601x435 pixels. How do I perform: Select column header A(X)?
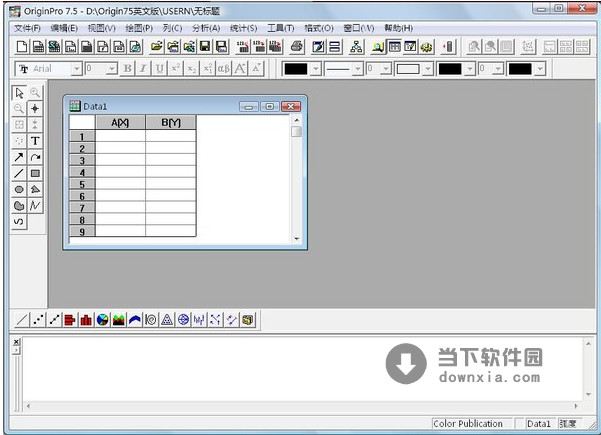[x=120, y=123]
